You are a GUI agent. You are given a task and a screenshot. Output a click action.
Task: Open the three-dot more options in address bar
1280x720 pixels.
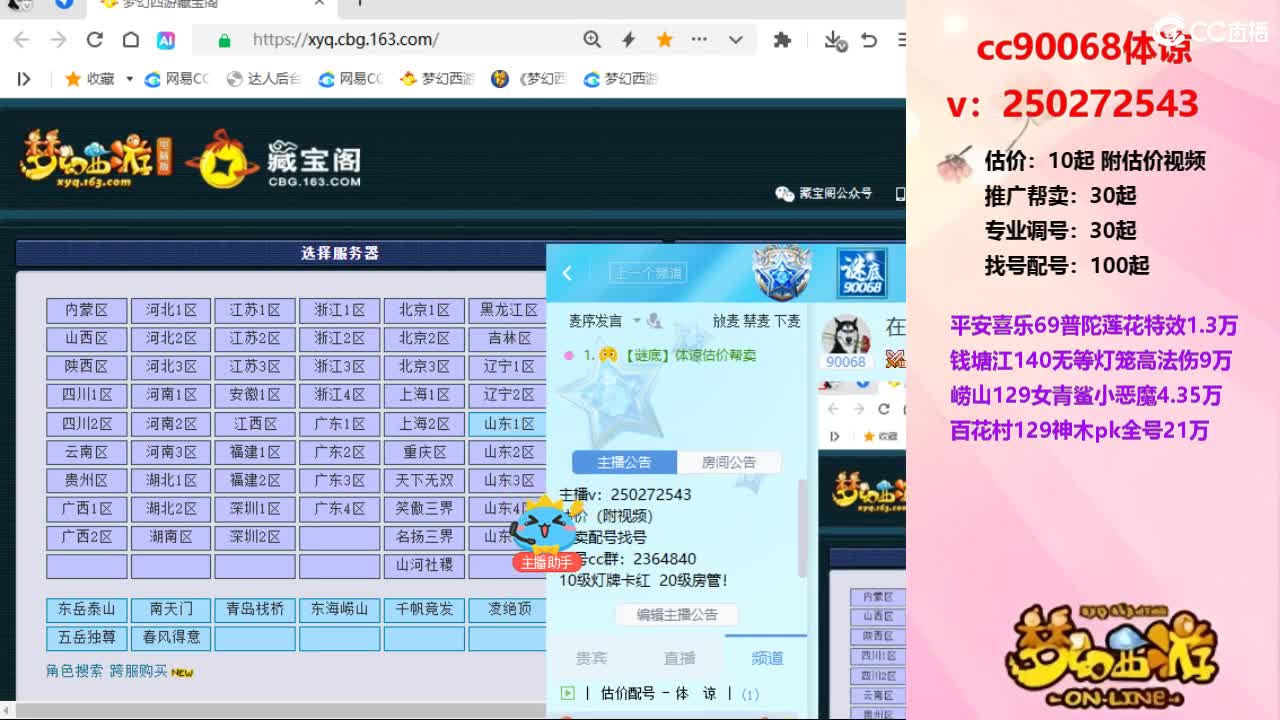pyautogui.click(x=699, y=40)
